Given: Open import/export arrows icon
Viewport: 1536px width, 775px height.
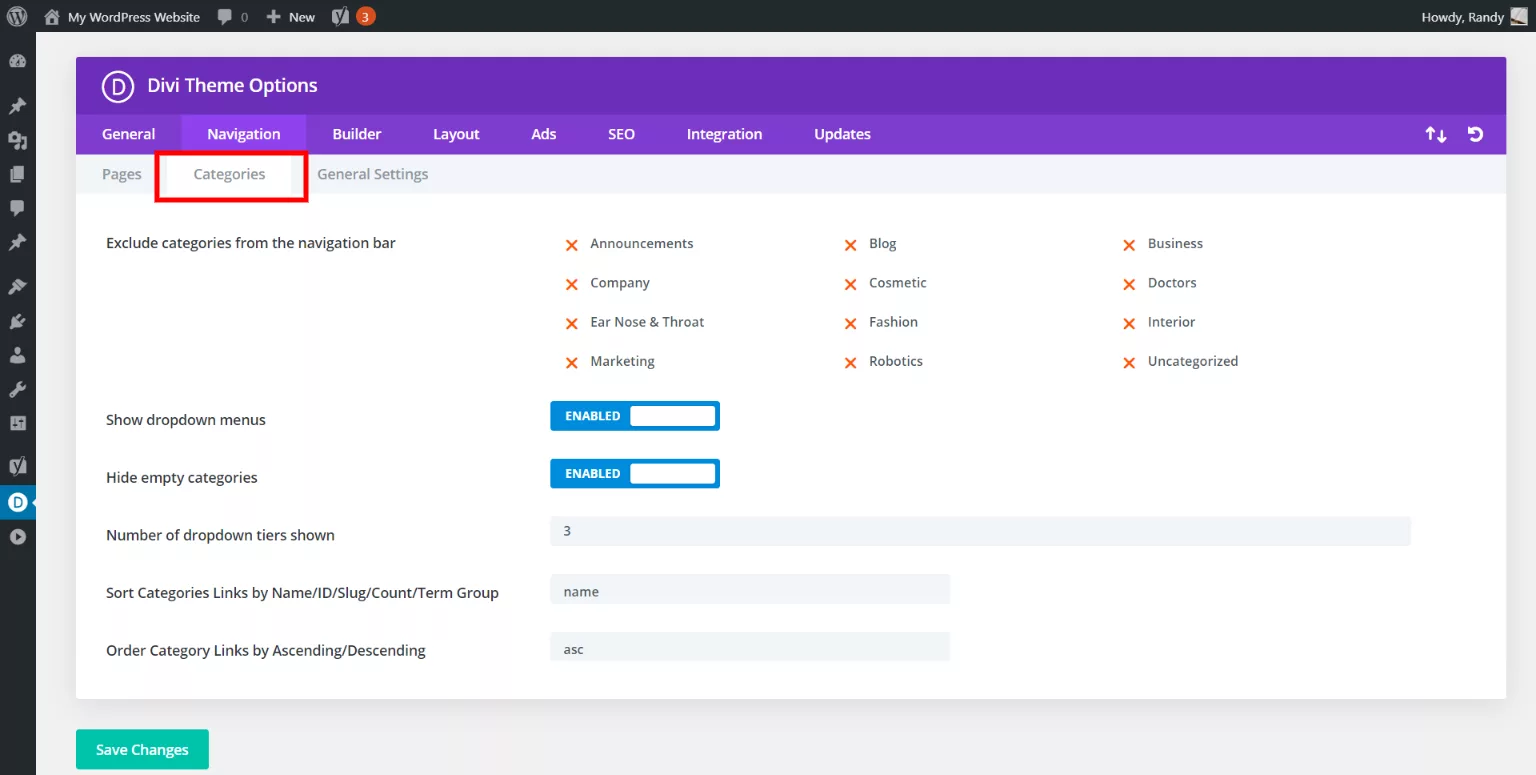Looking at the screenshot, I should (x=1436, y=134).
